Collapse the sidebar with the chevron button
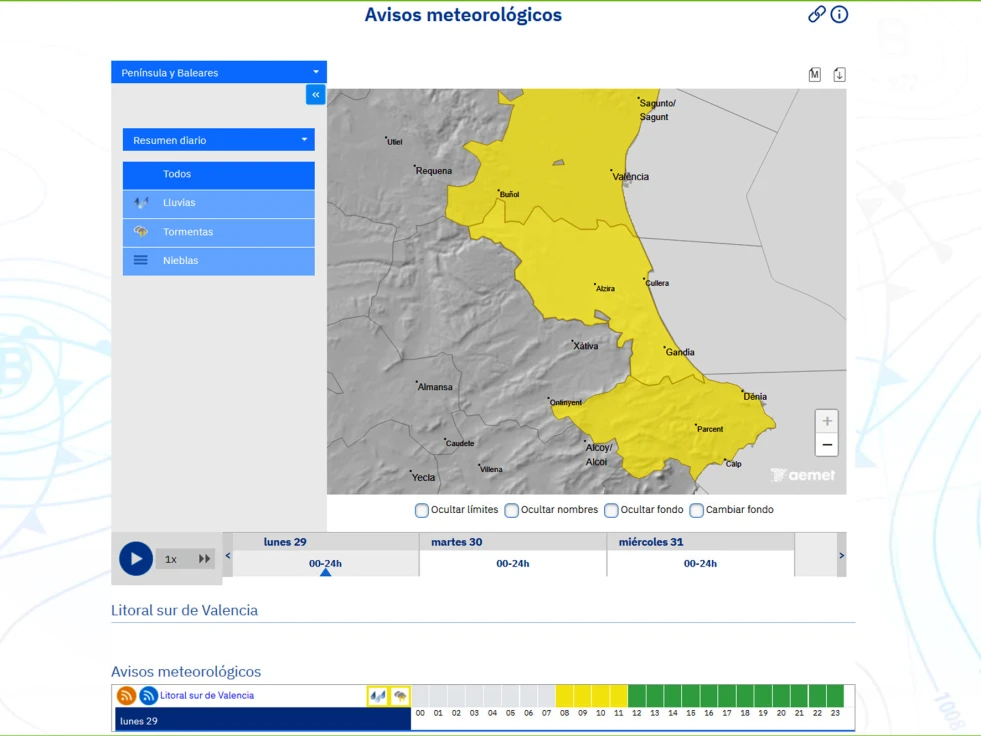Image resolution: width=981 pixels, height=736 pixels. point(315,94)
